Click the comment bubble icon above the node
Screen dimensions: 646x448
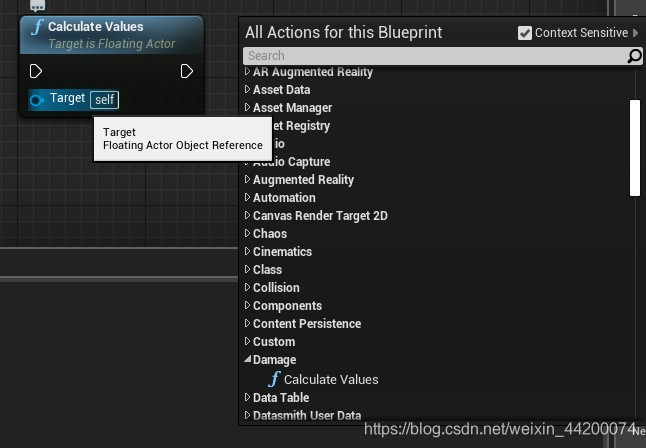[x=37, y=5]
